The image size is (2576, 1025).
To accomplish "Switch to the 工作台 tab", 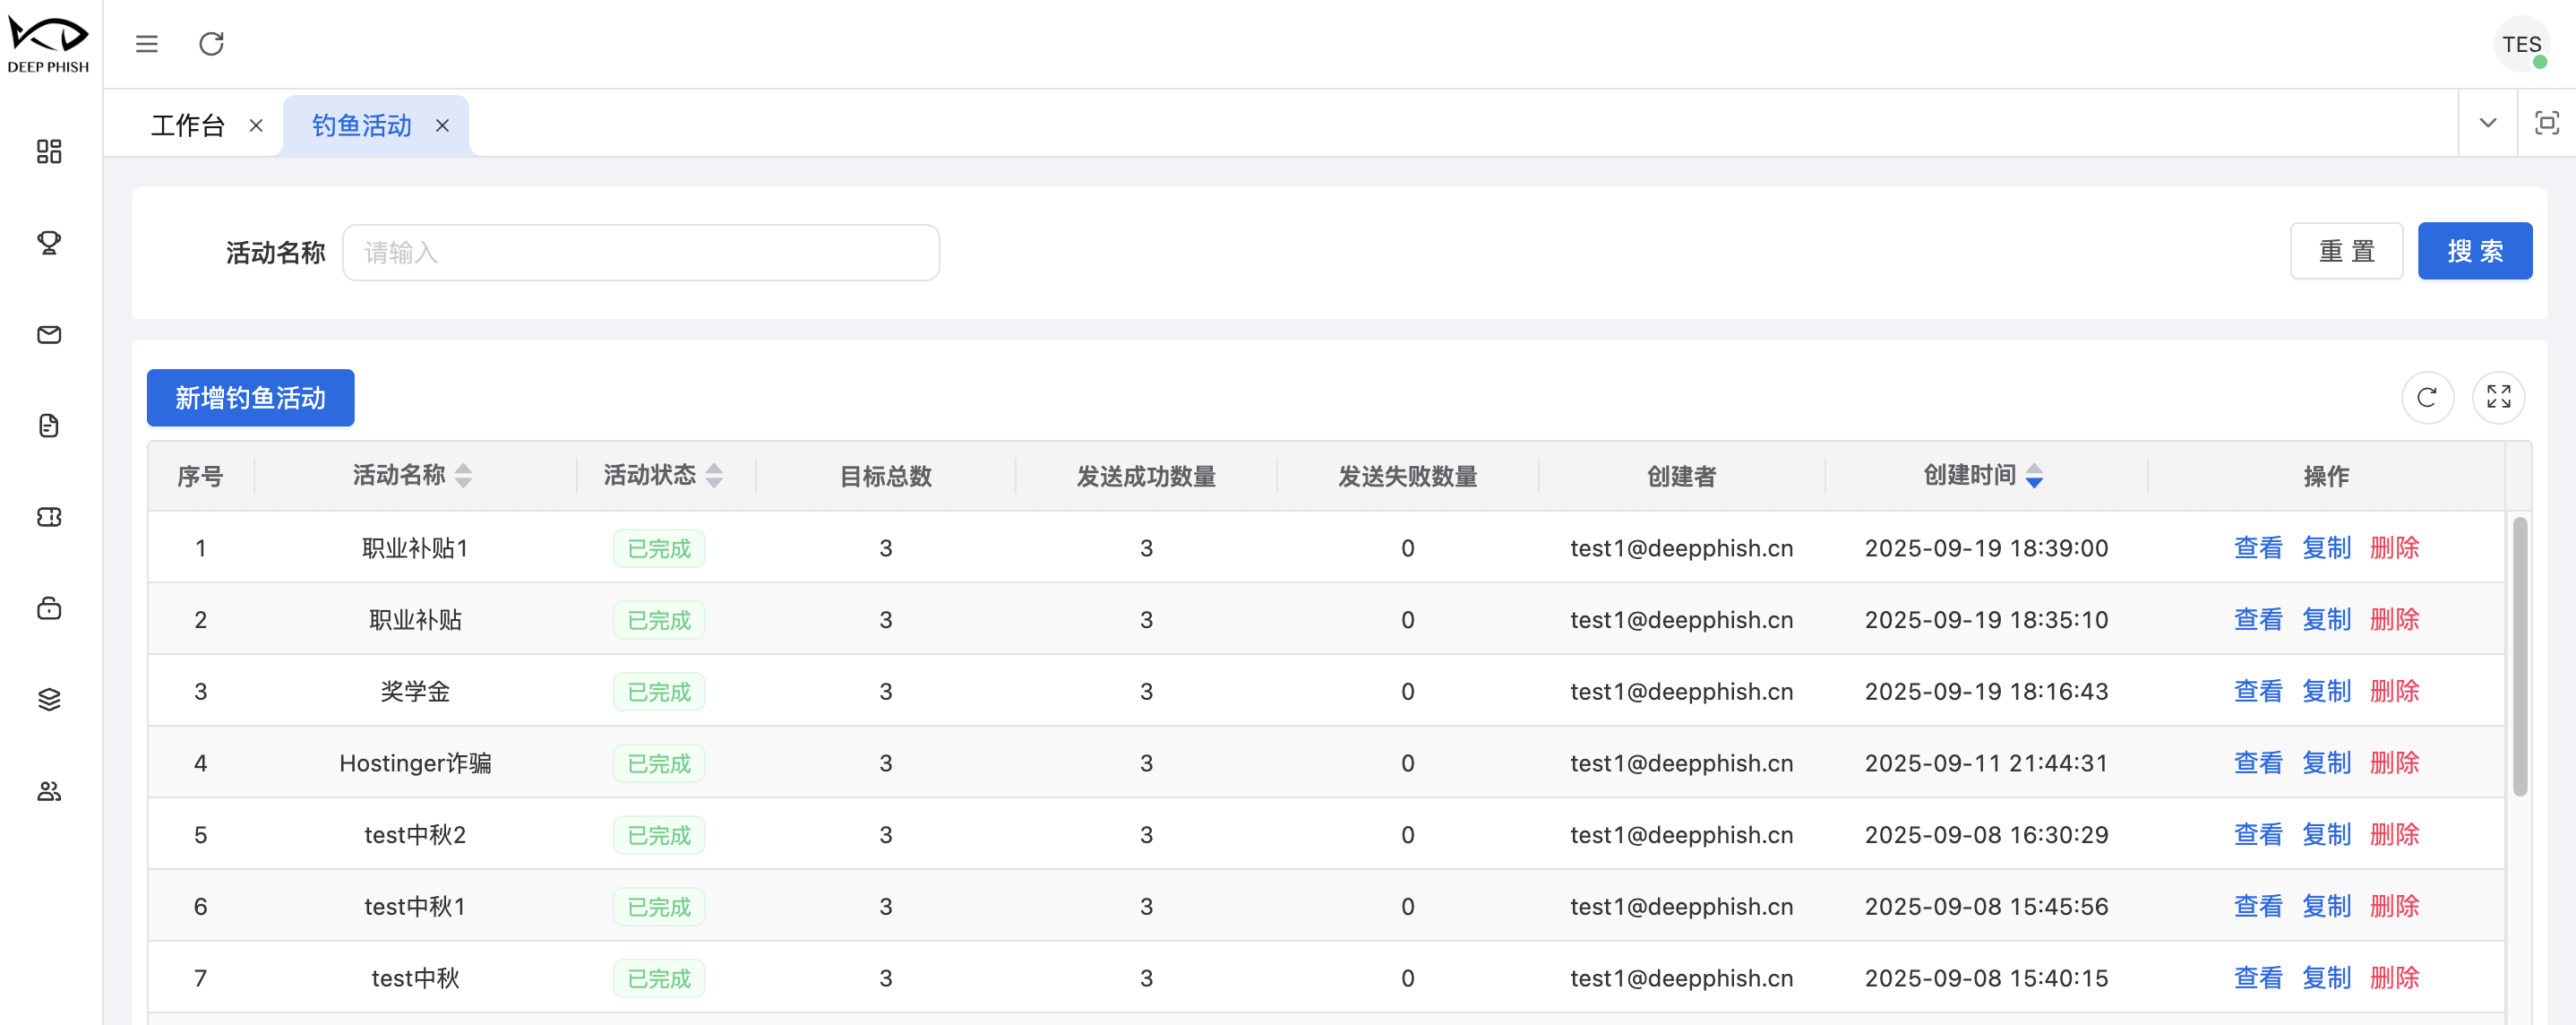I will (188, 125).
